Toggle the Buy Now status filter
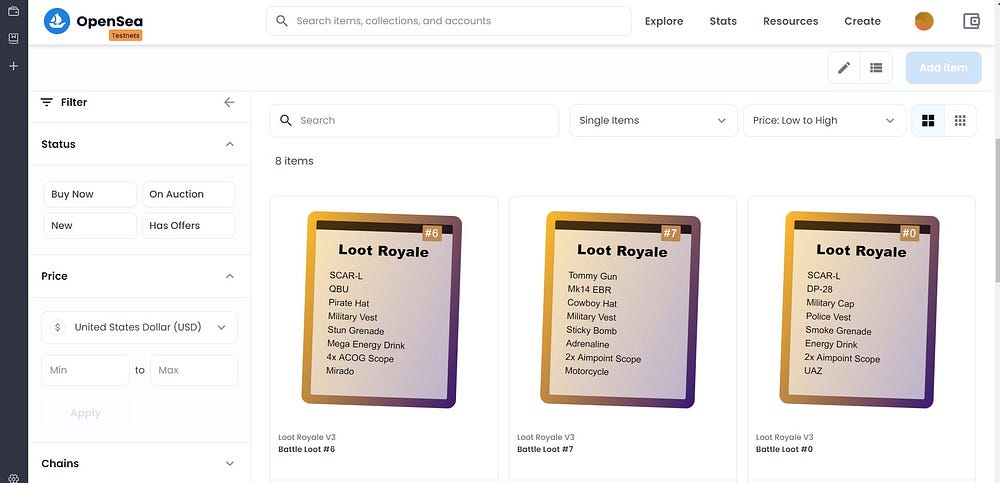 (x=91, y=194)
